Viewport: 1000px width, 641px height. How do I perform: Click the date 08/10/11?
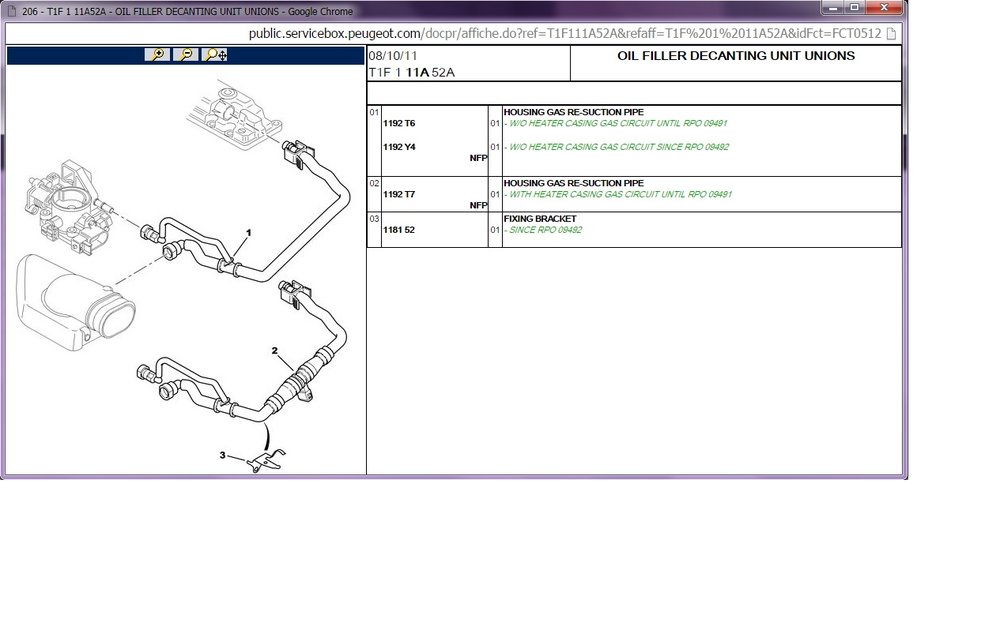(x=393, y=55)
